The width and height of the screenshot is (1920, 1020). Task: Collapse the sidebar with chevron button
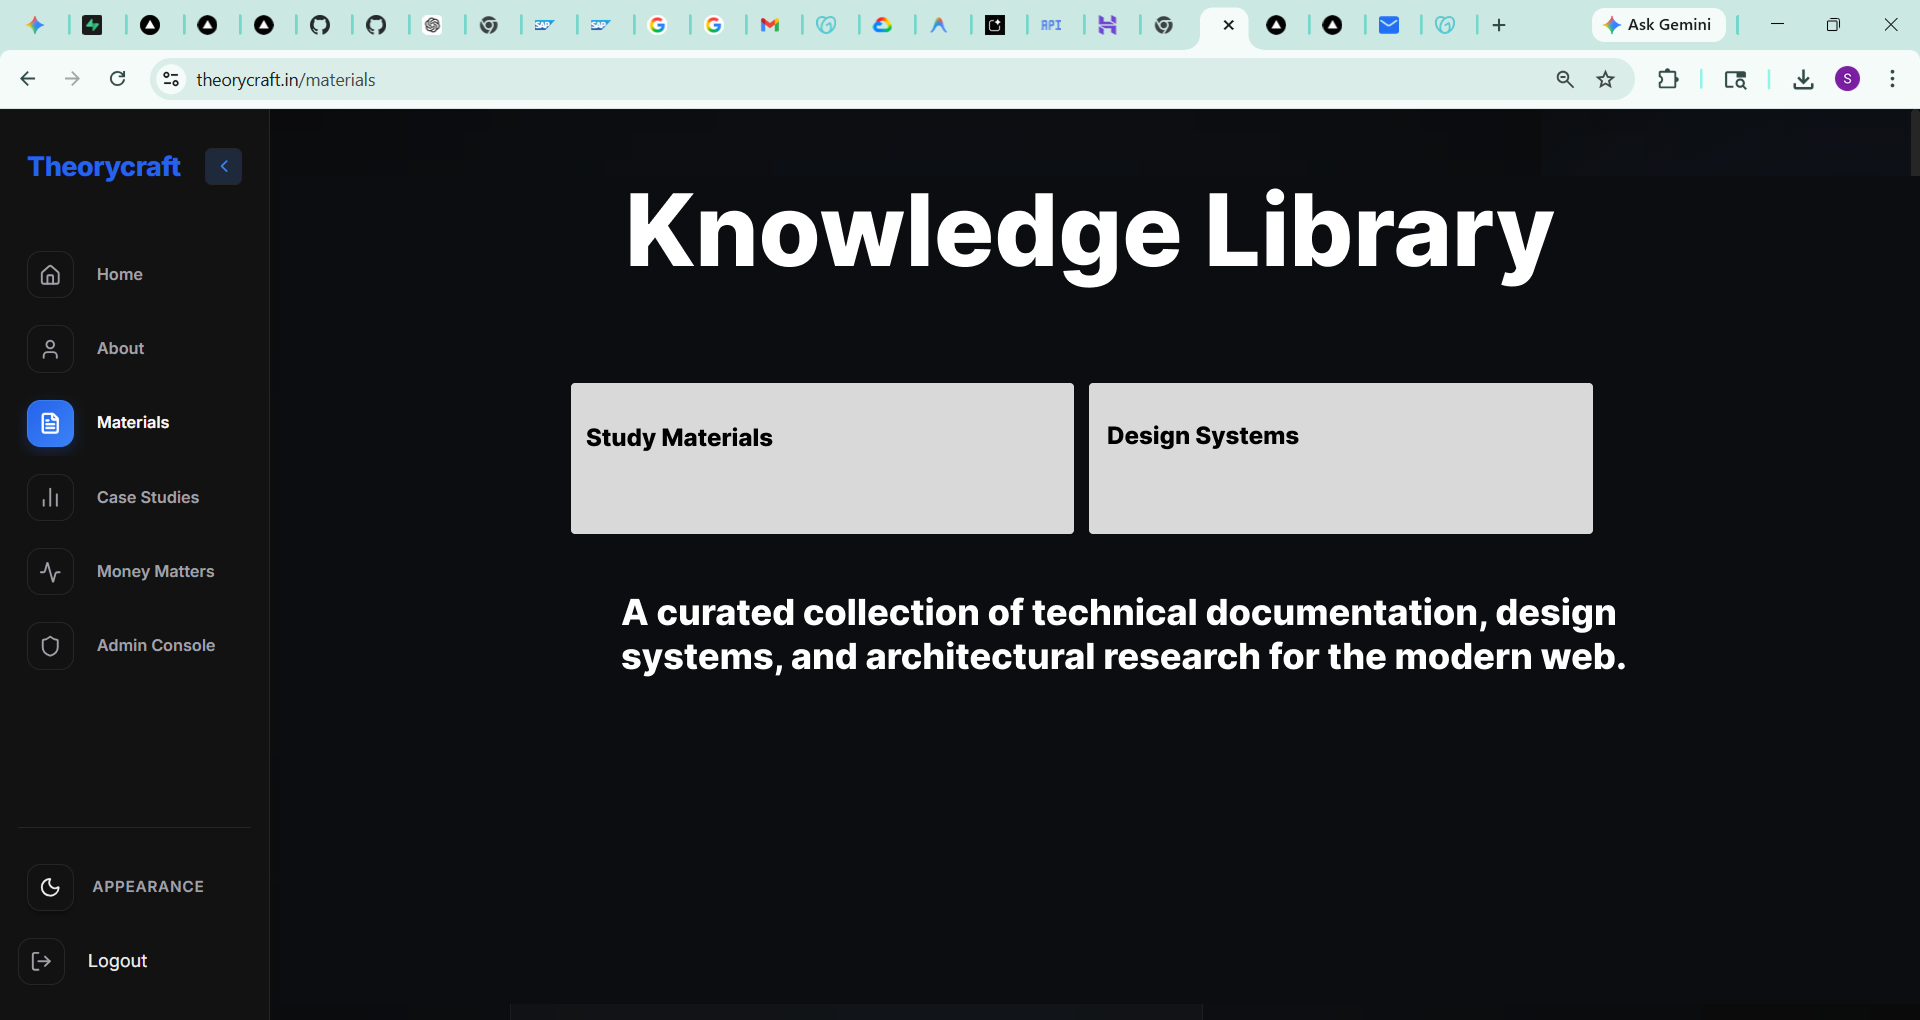coord(224,167)
